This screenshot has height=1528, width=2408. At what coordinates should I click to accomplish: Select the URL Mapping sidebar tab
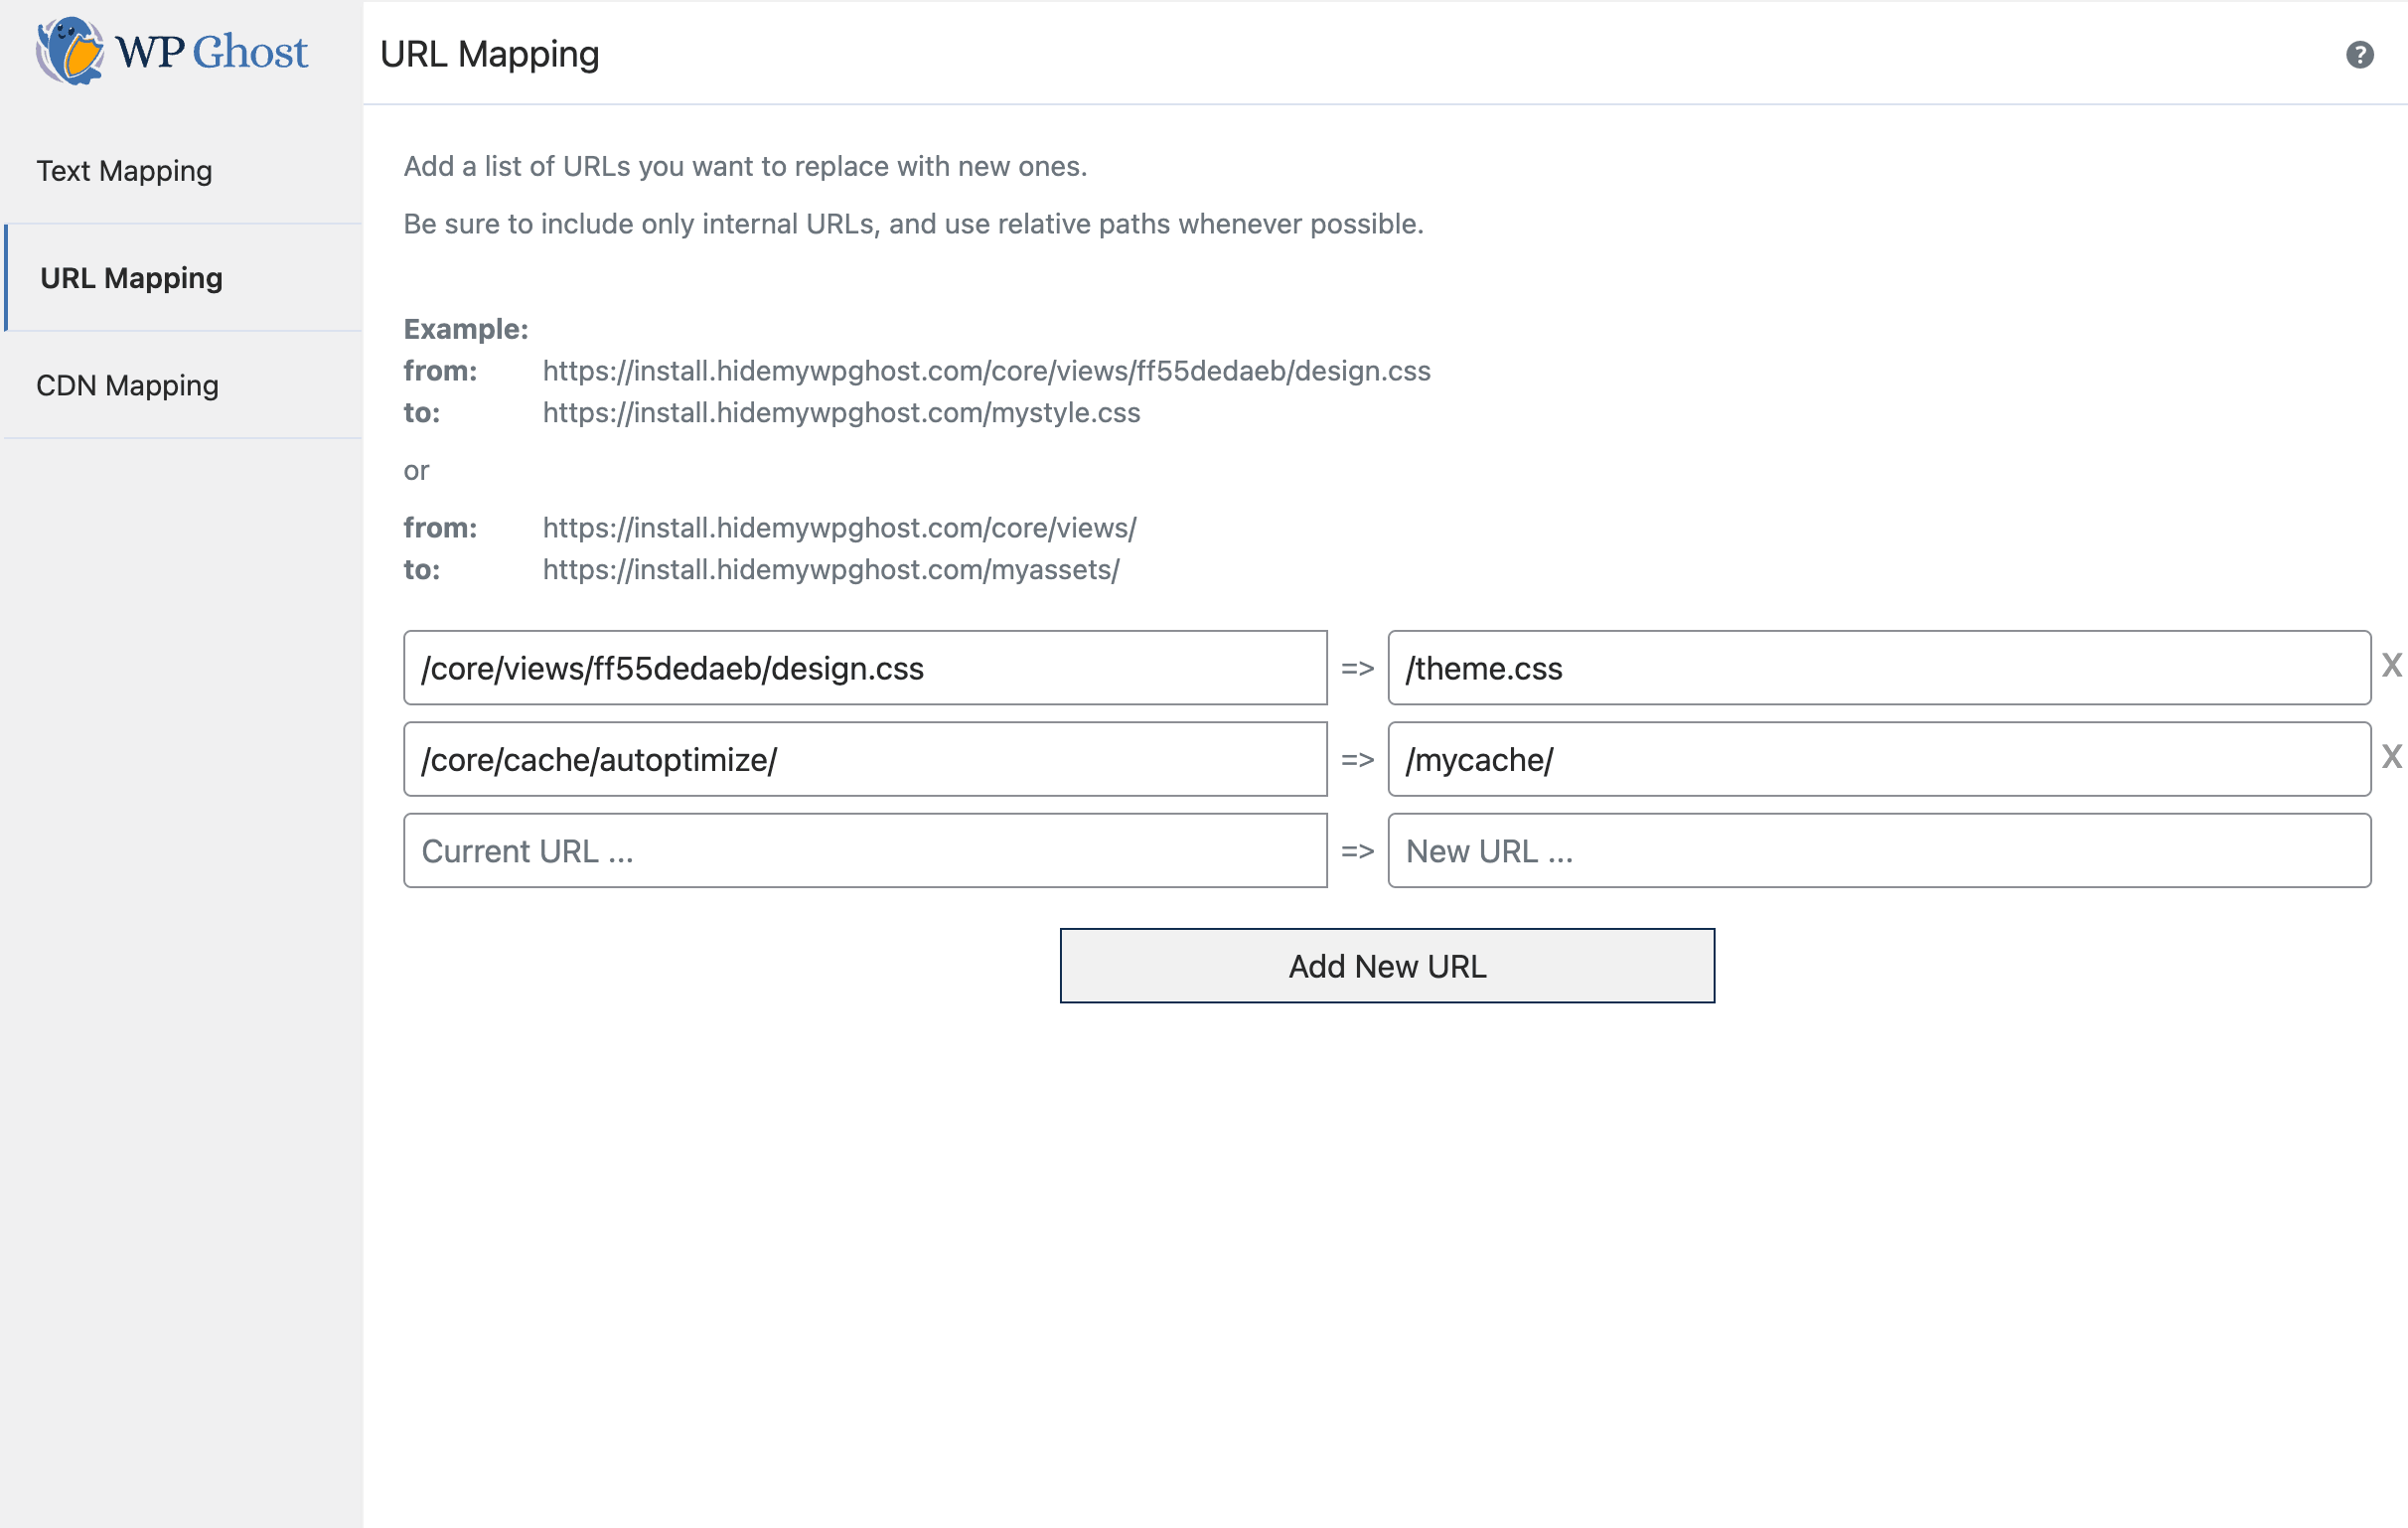131,278
